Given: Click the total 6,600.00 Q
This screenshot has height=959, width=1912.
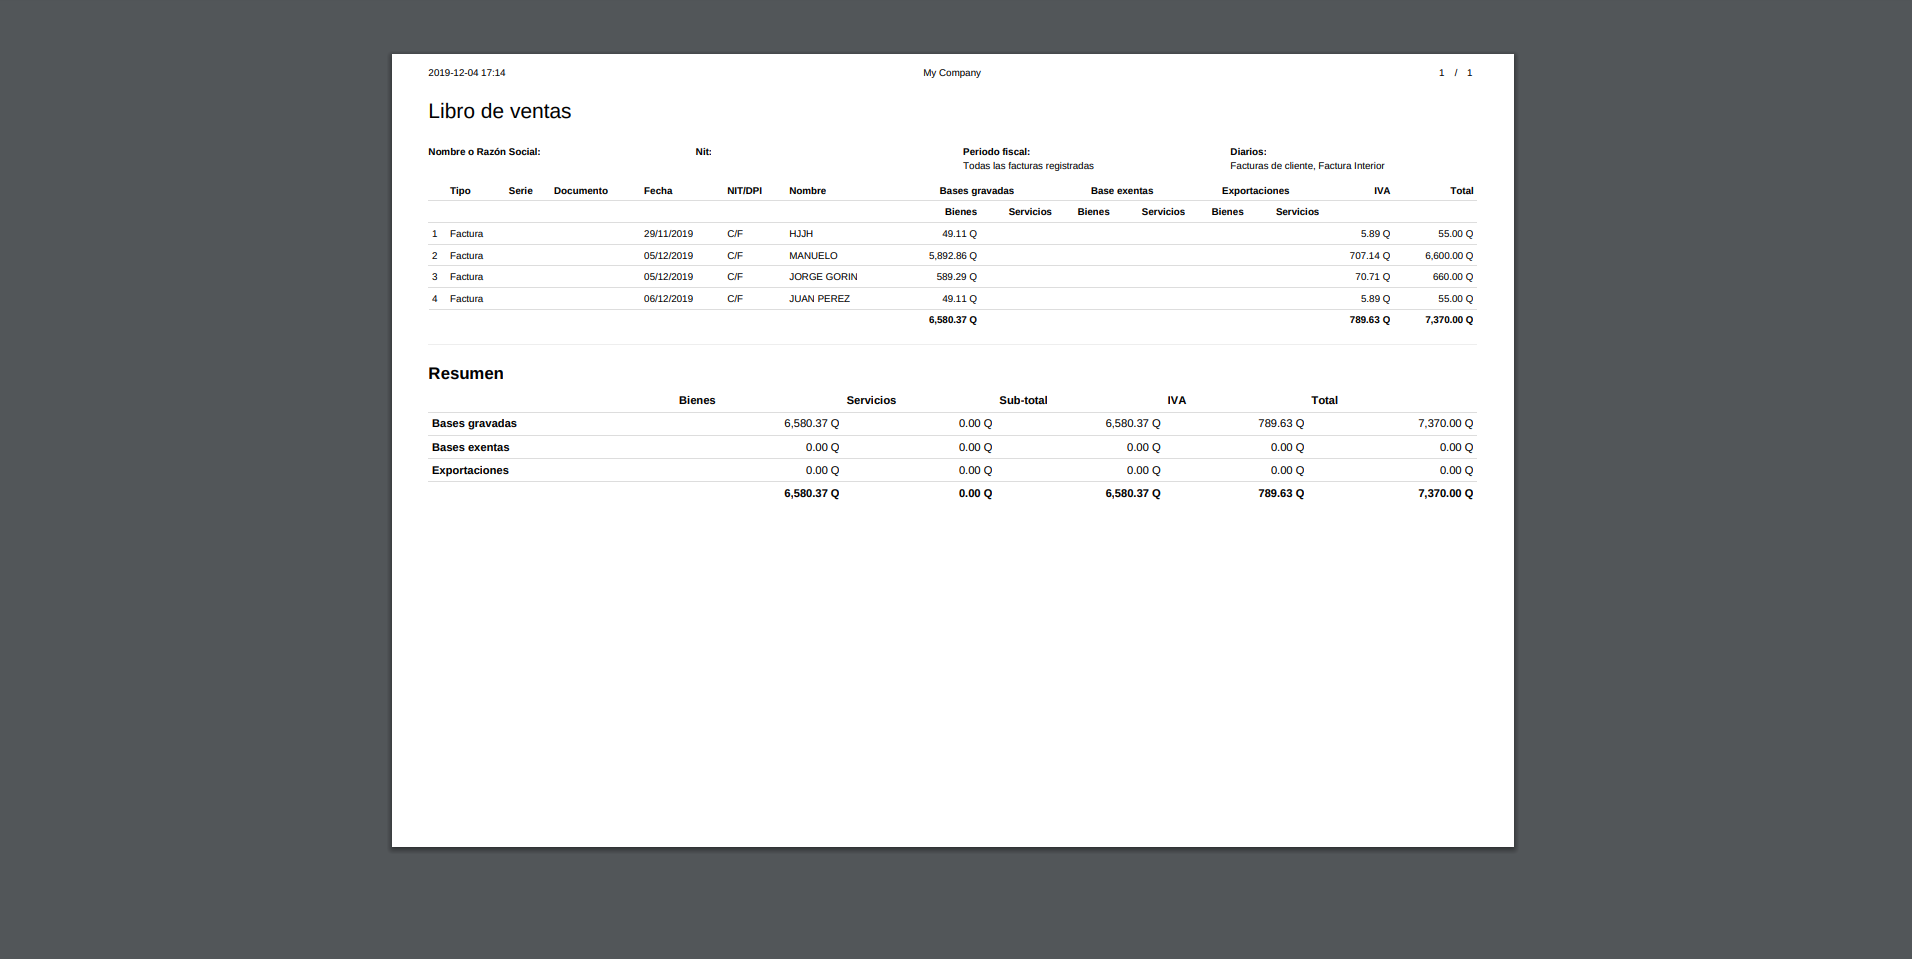Looking at the screenshot, I should pos(1449,256).
